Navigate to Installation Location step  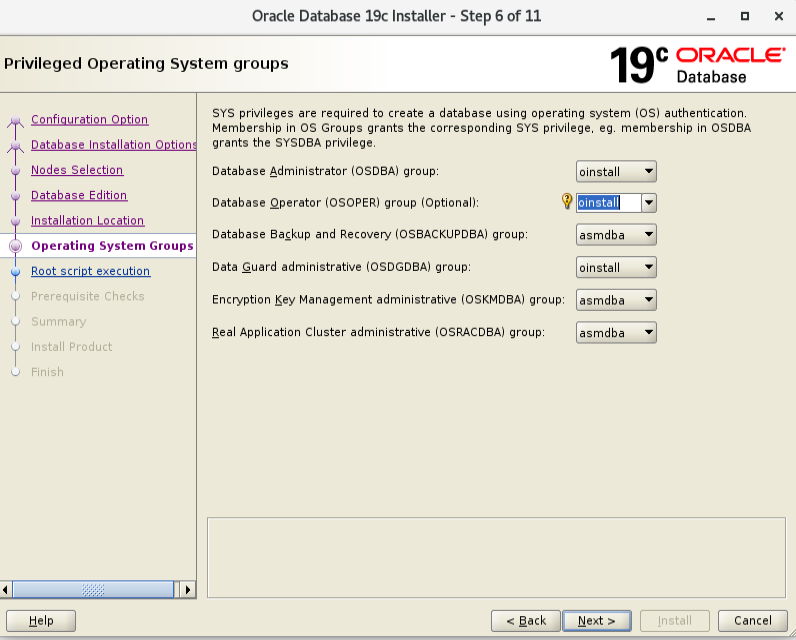[87, 221]
